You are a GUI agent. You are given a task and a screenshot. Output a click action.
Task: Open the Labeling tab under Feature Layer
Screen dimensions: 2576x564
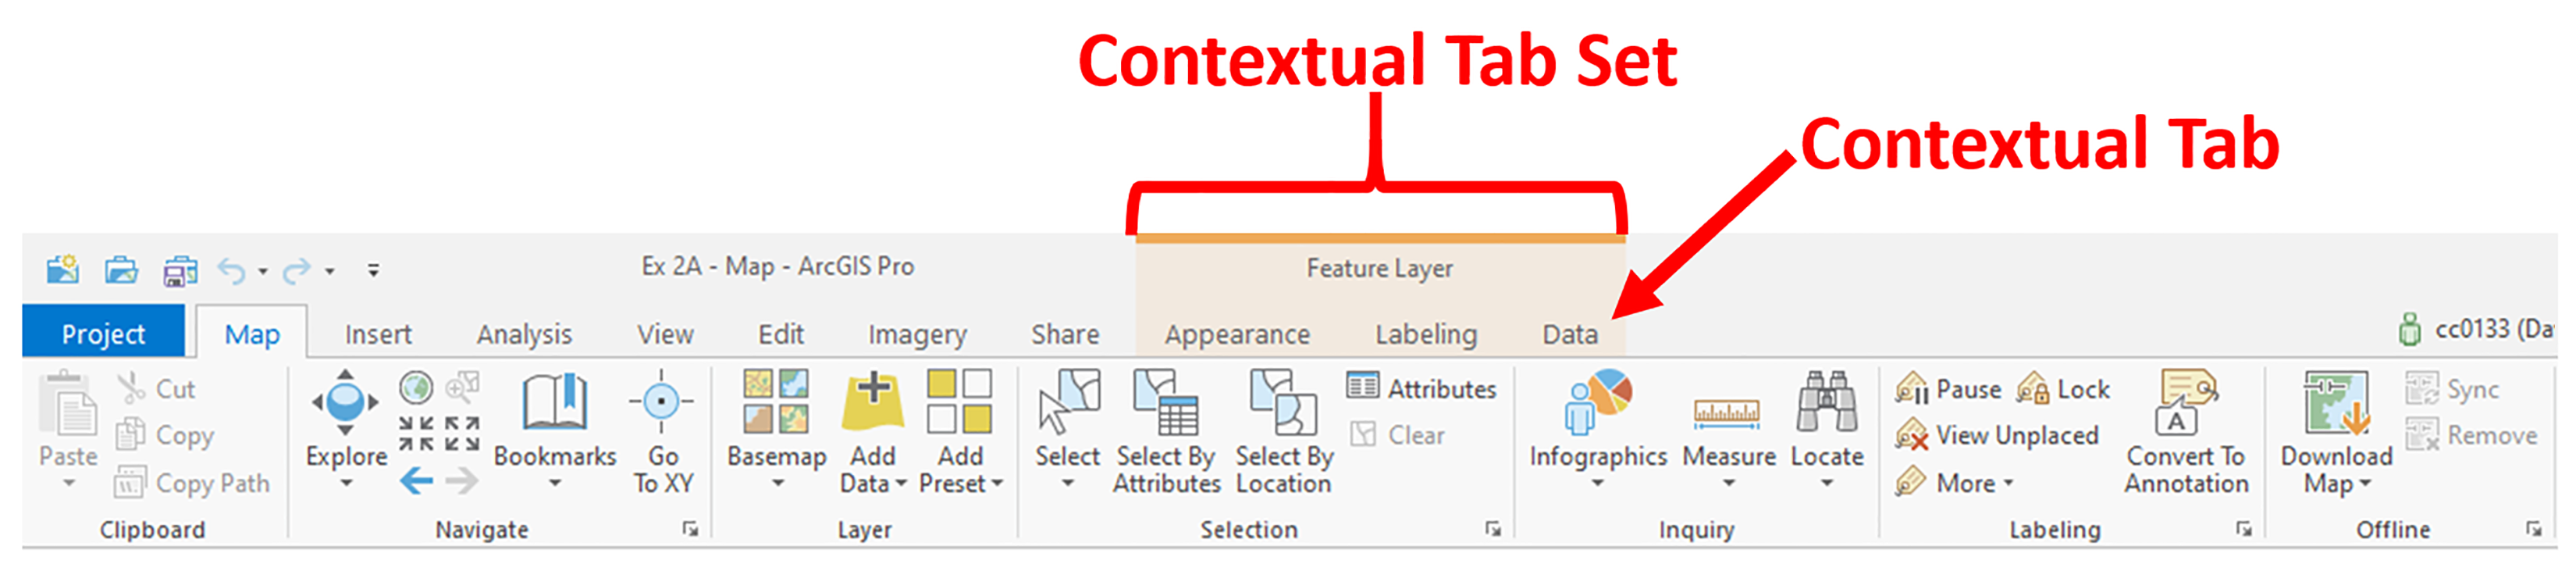click(1425, 334)
